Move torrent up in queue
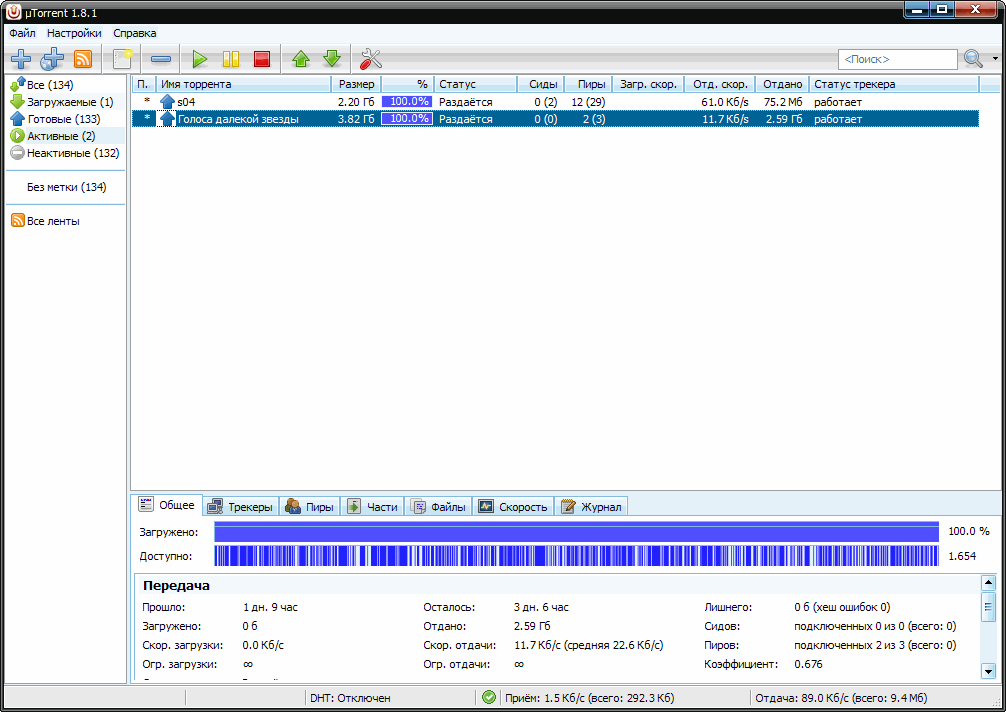This screenshot has height=712, width=1006. click(300, 59)
